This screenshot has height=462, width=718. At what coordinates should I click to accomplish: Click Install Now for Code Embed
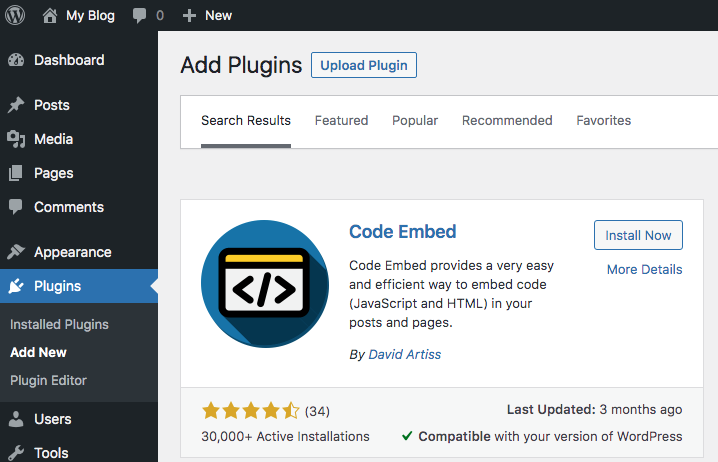coord(638,235)
